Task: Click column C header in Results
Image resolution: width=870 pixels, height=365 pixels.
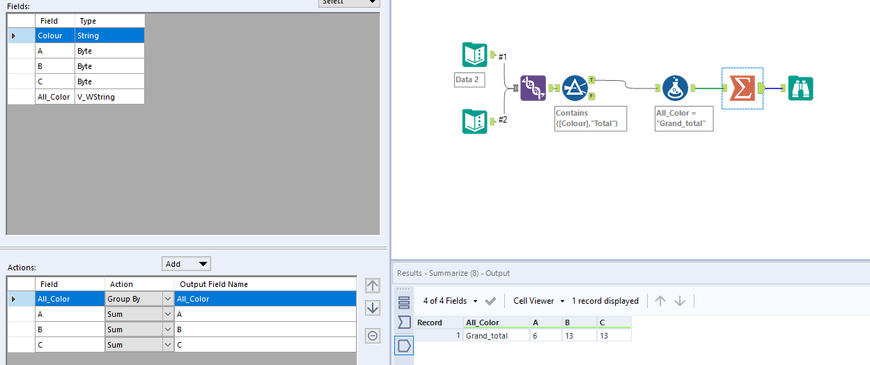Action: [614, 322]
